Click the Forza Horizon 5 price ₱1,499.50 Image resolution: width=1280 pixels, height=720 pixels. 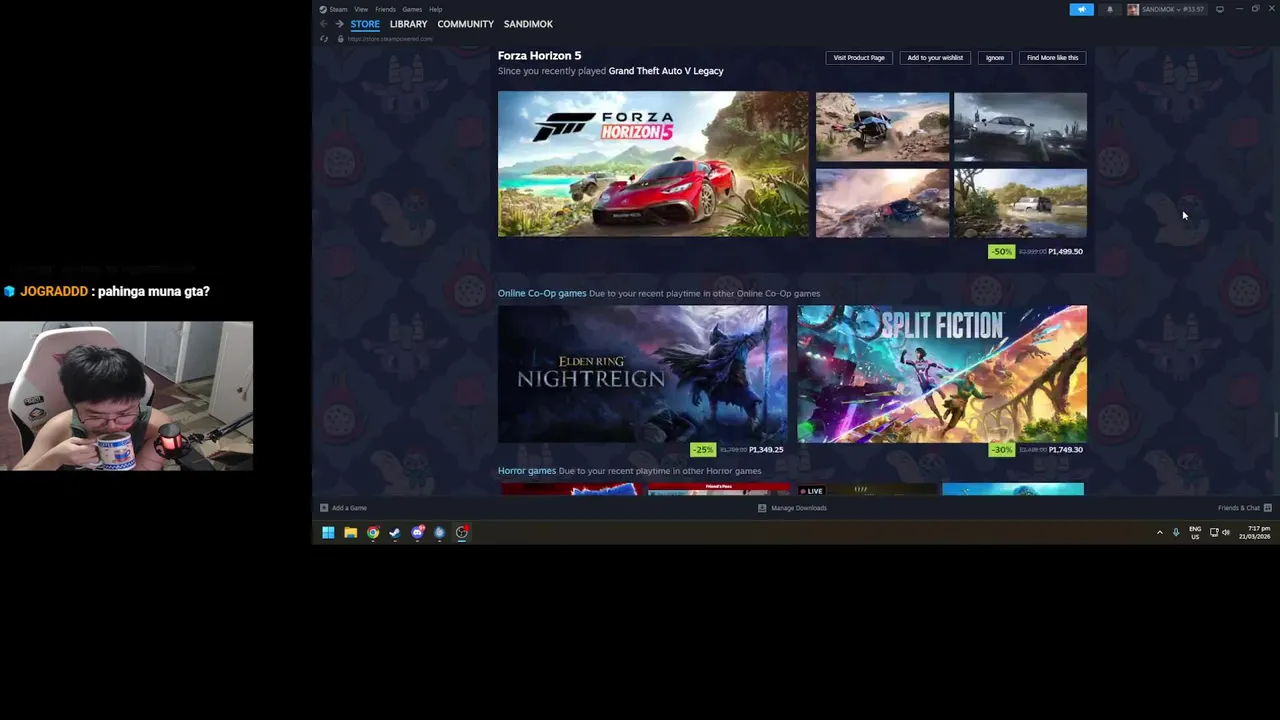1065,252
